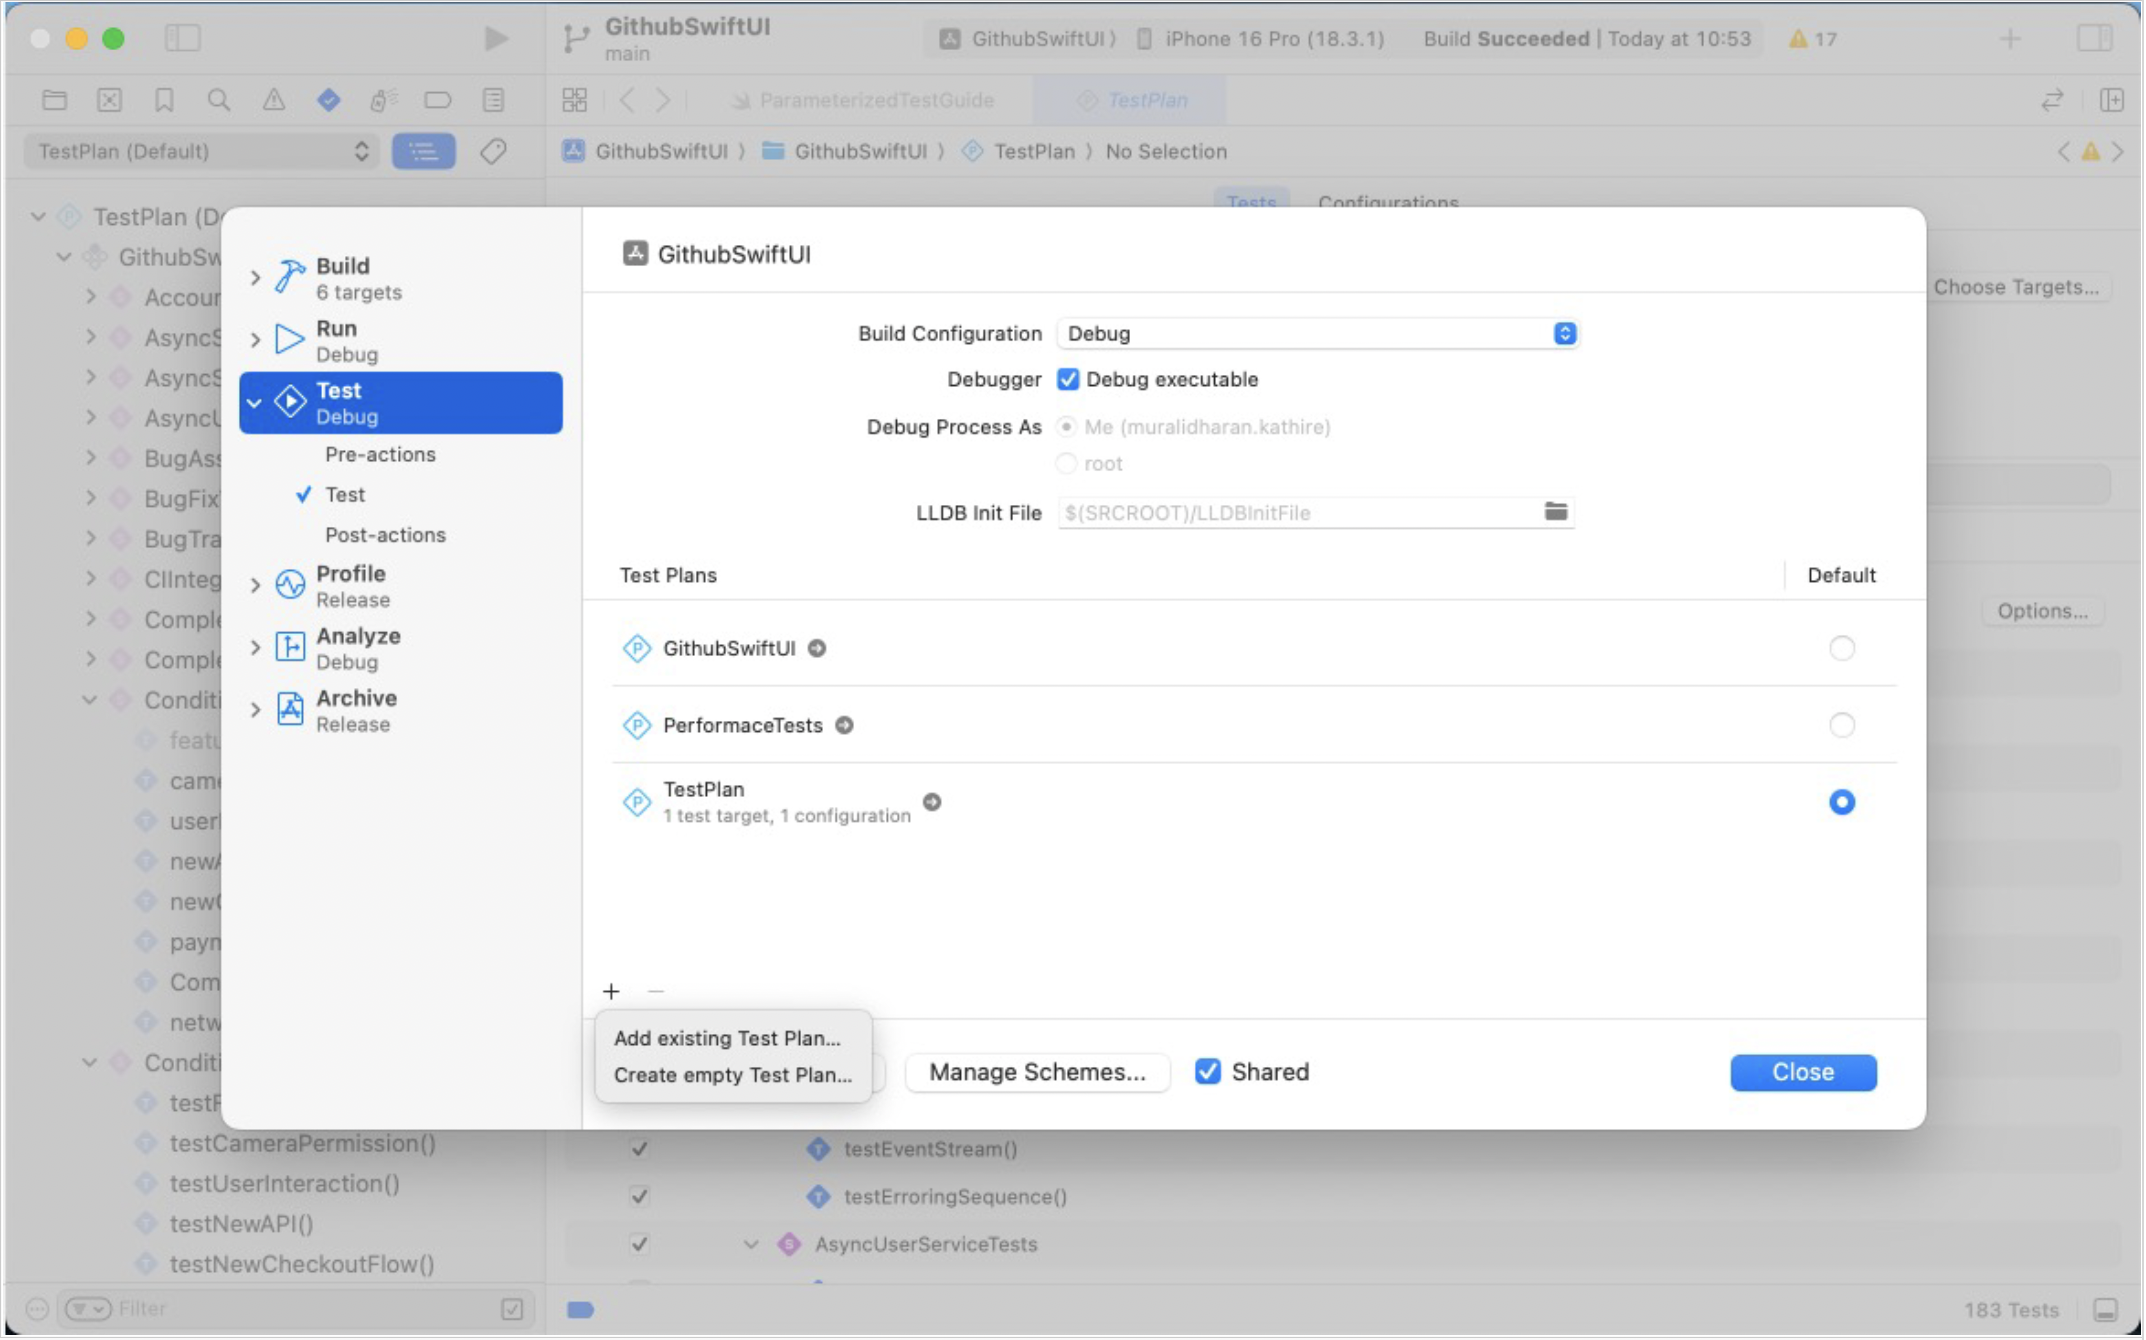Click the plus icon in the title toolbar
This screenshot has height=1340, width=2146.
(x=2010, y=39)
